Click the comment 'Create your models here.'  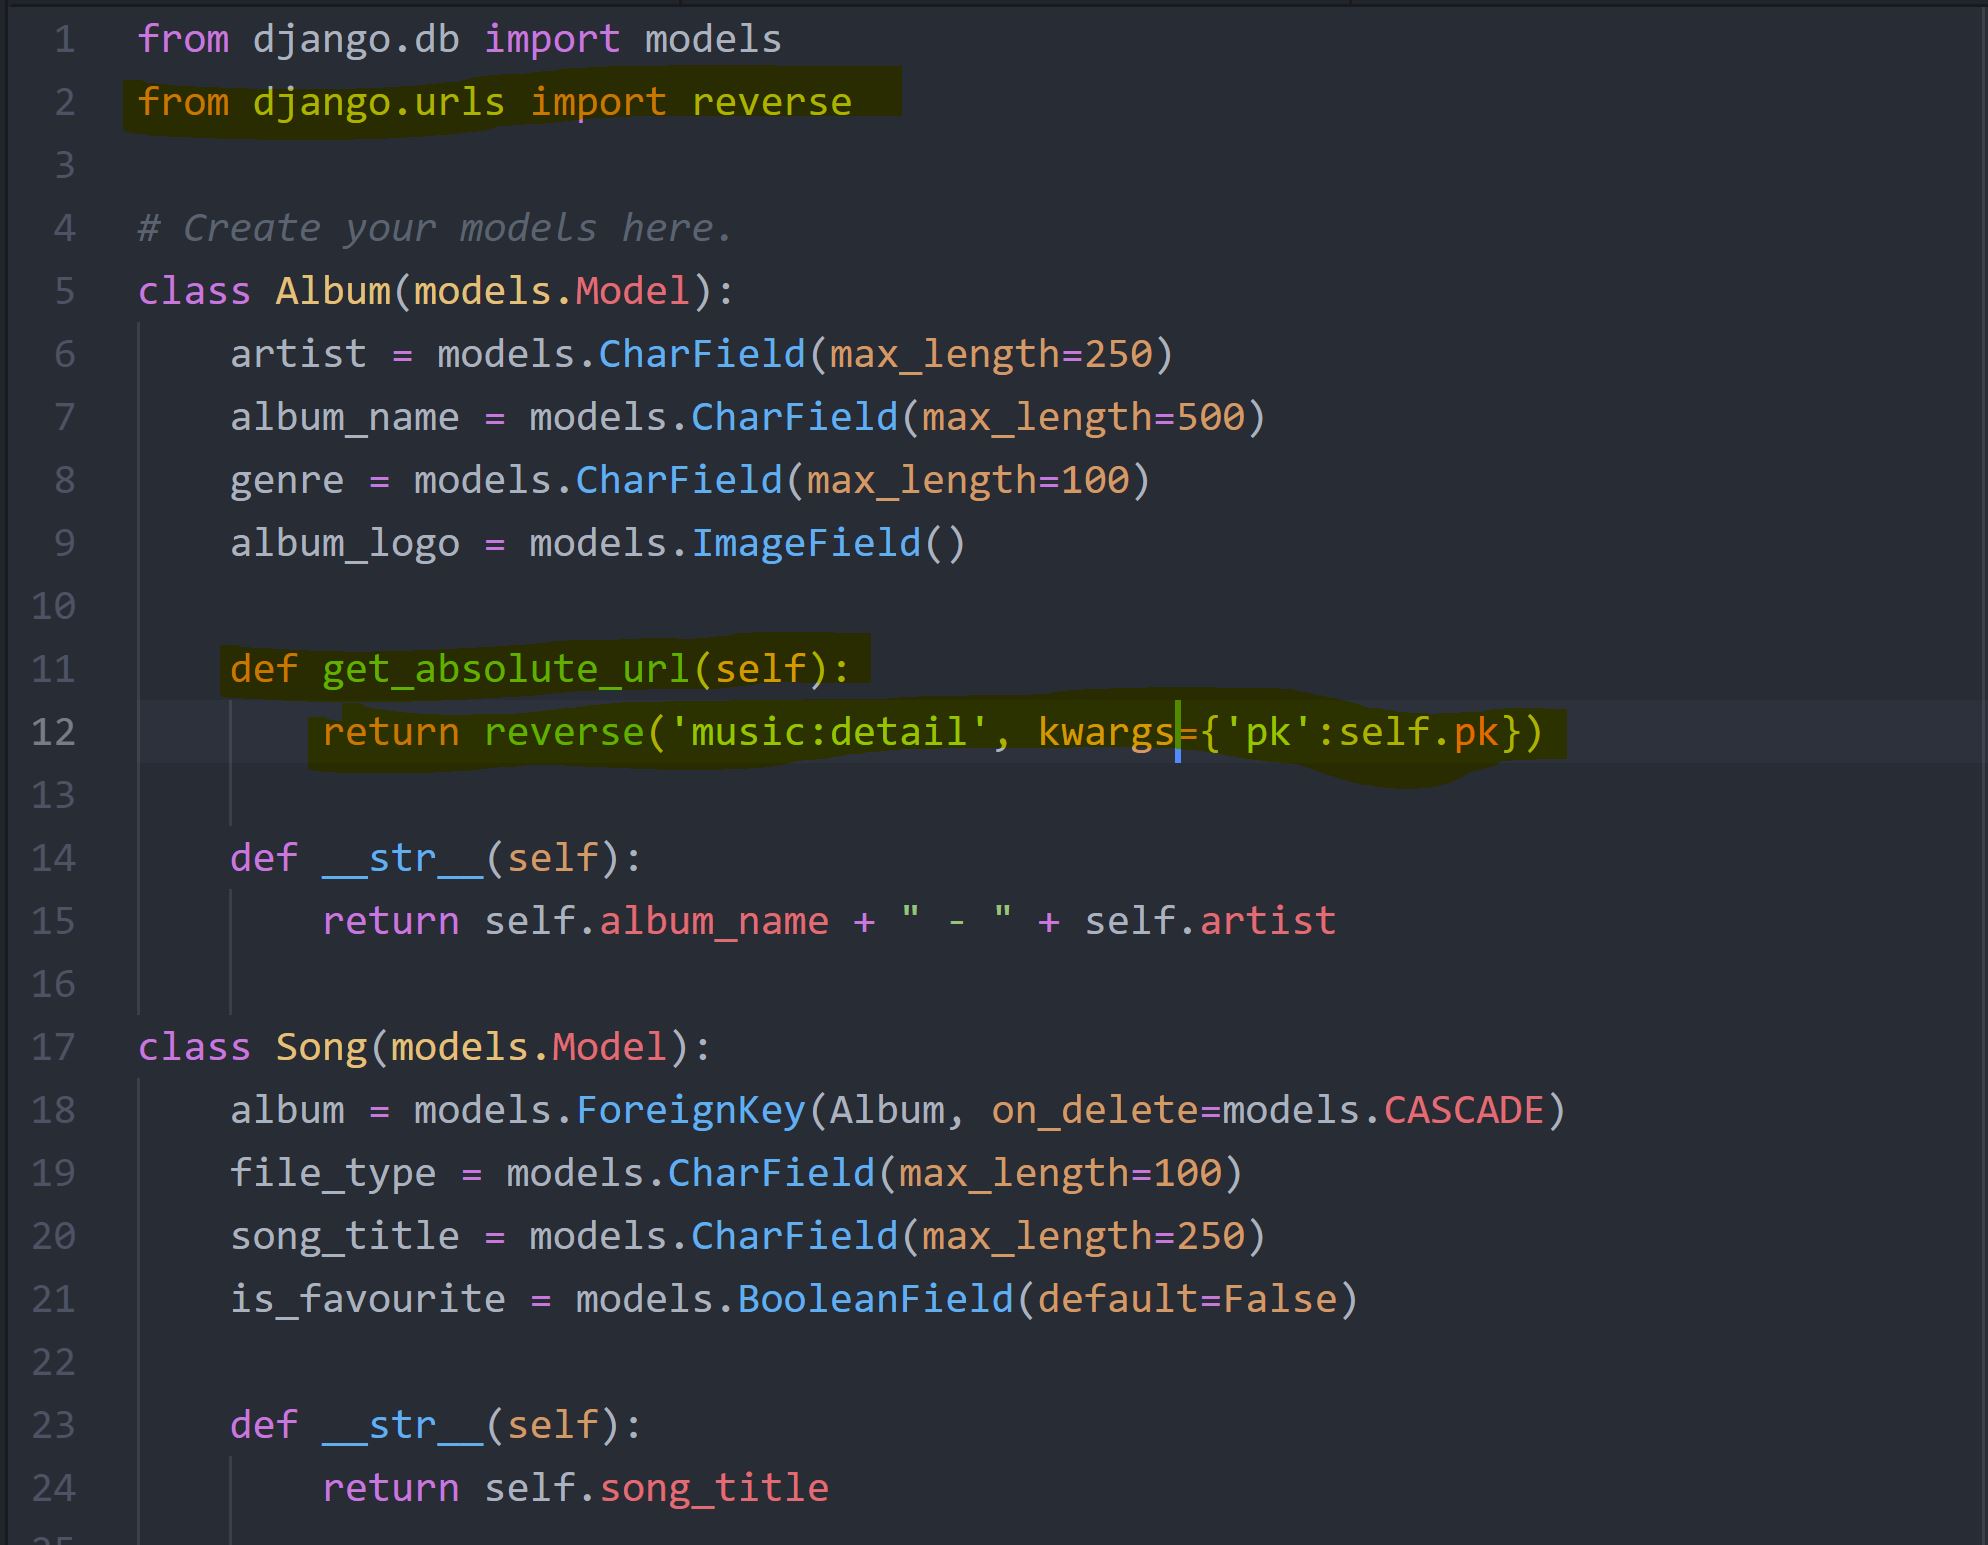pos(435,229)
